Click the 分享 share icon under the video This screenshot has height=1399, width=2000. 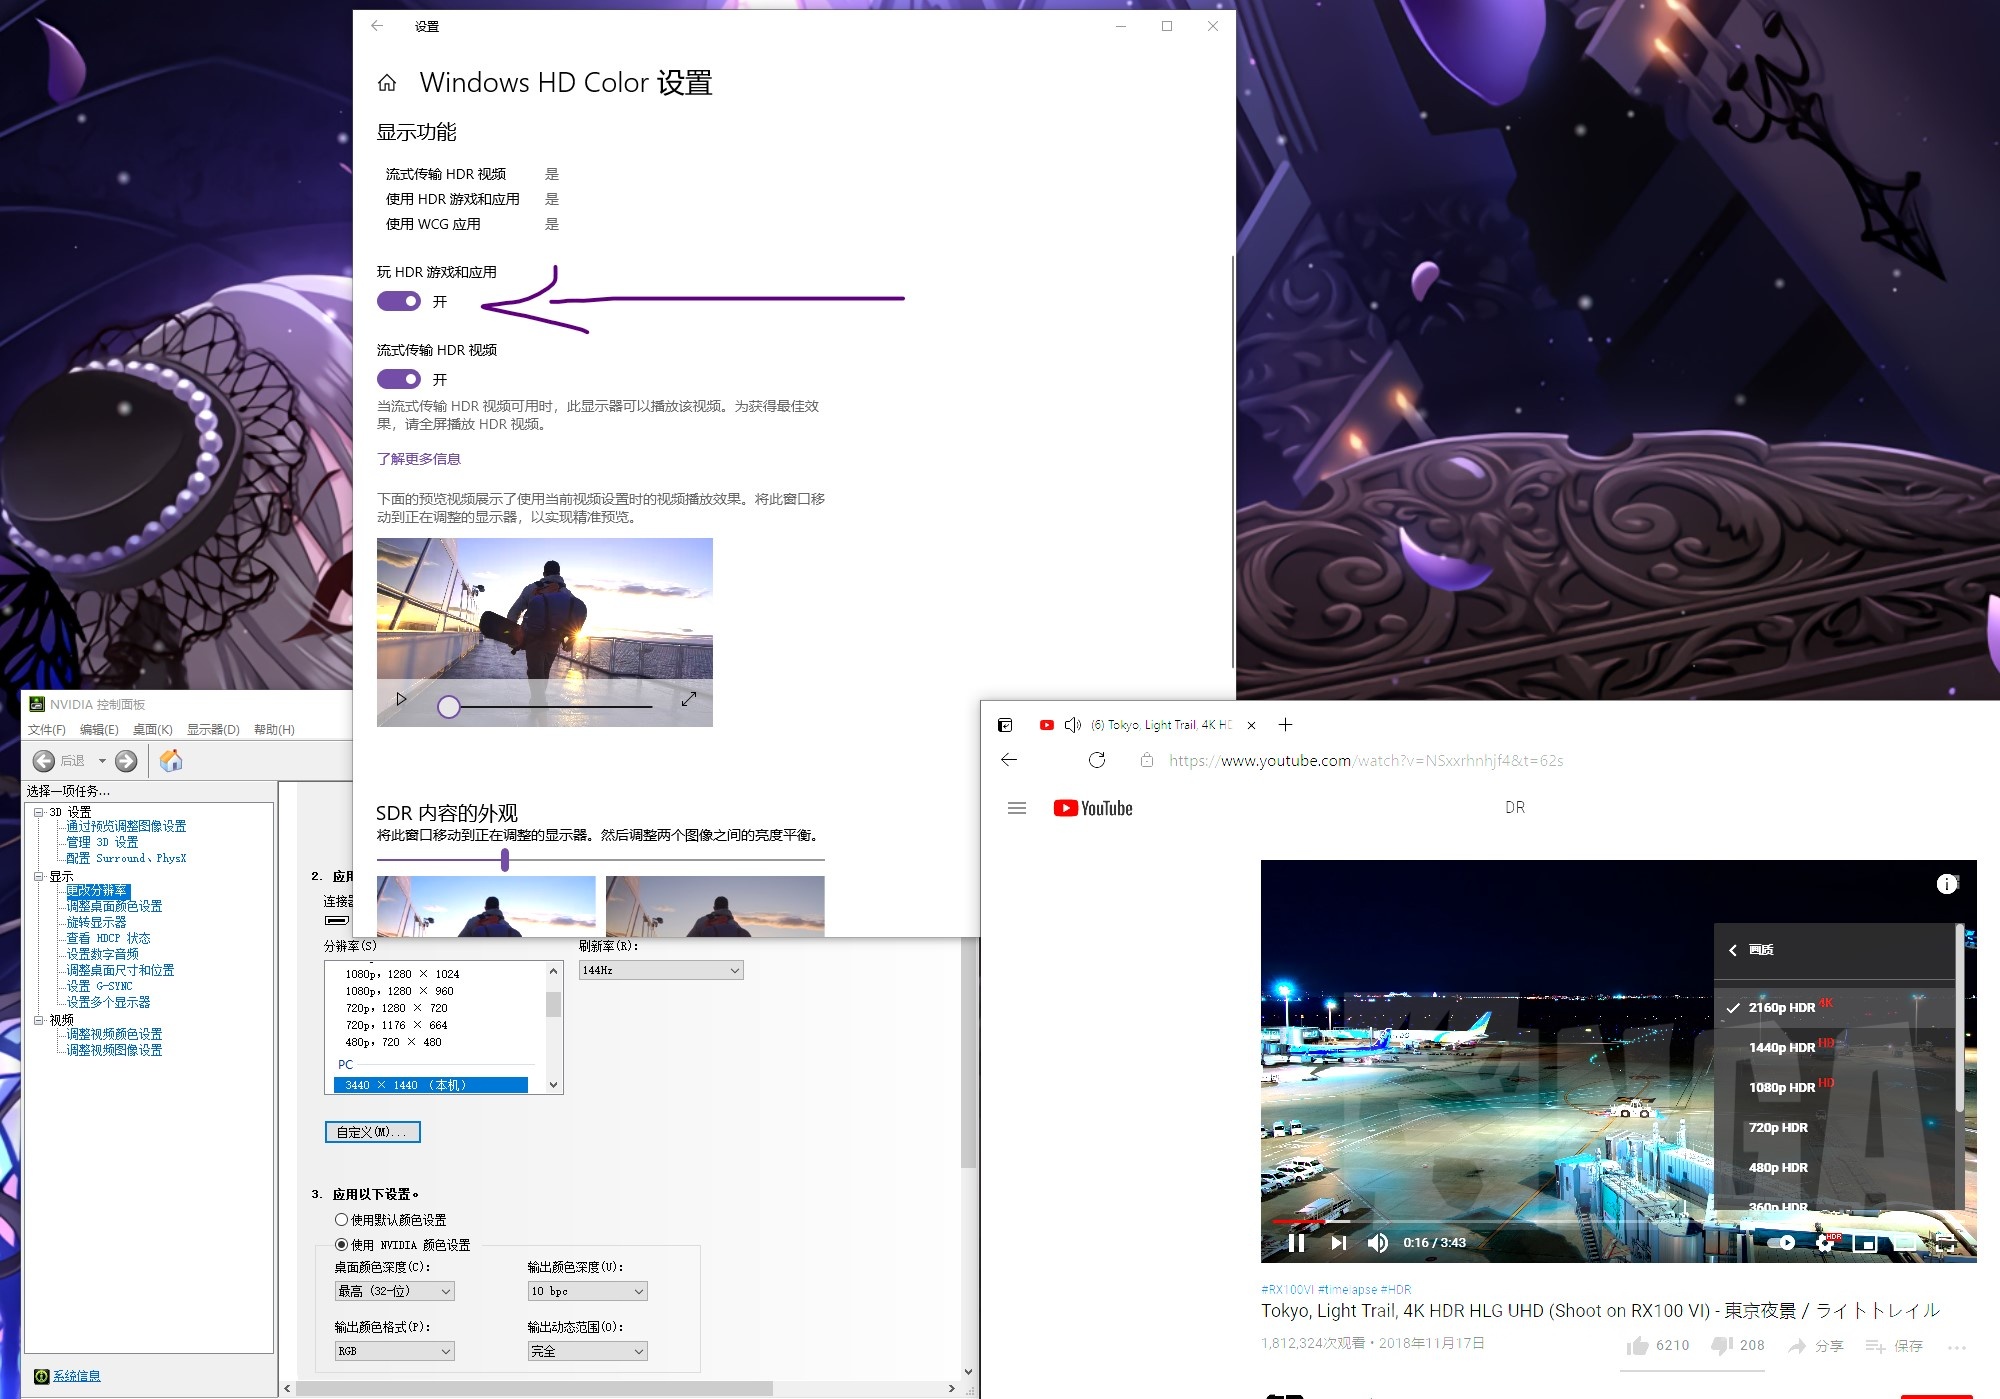pos(1797,1345)
